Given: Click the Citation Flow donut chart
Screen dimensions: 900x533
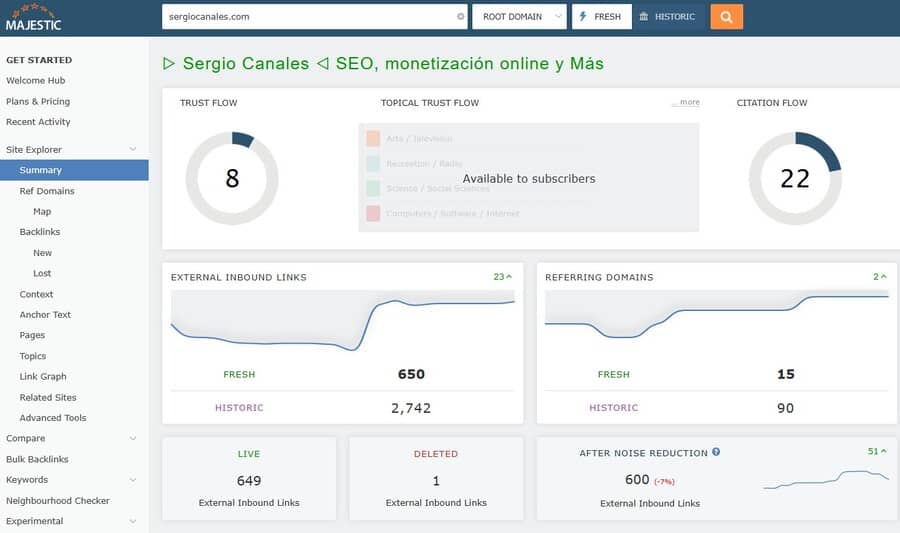Looking at the screenshot, I should point(794,178).
